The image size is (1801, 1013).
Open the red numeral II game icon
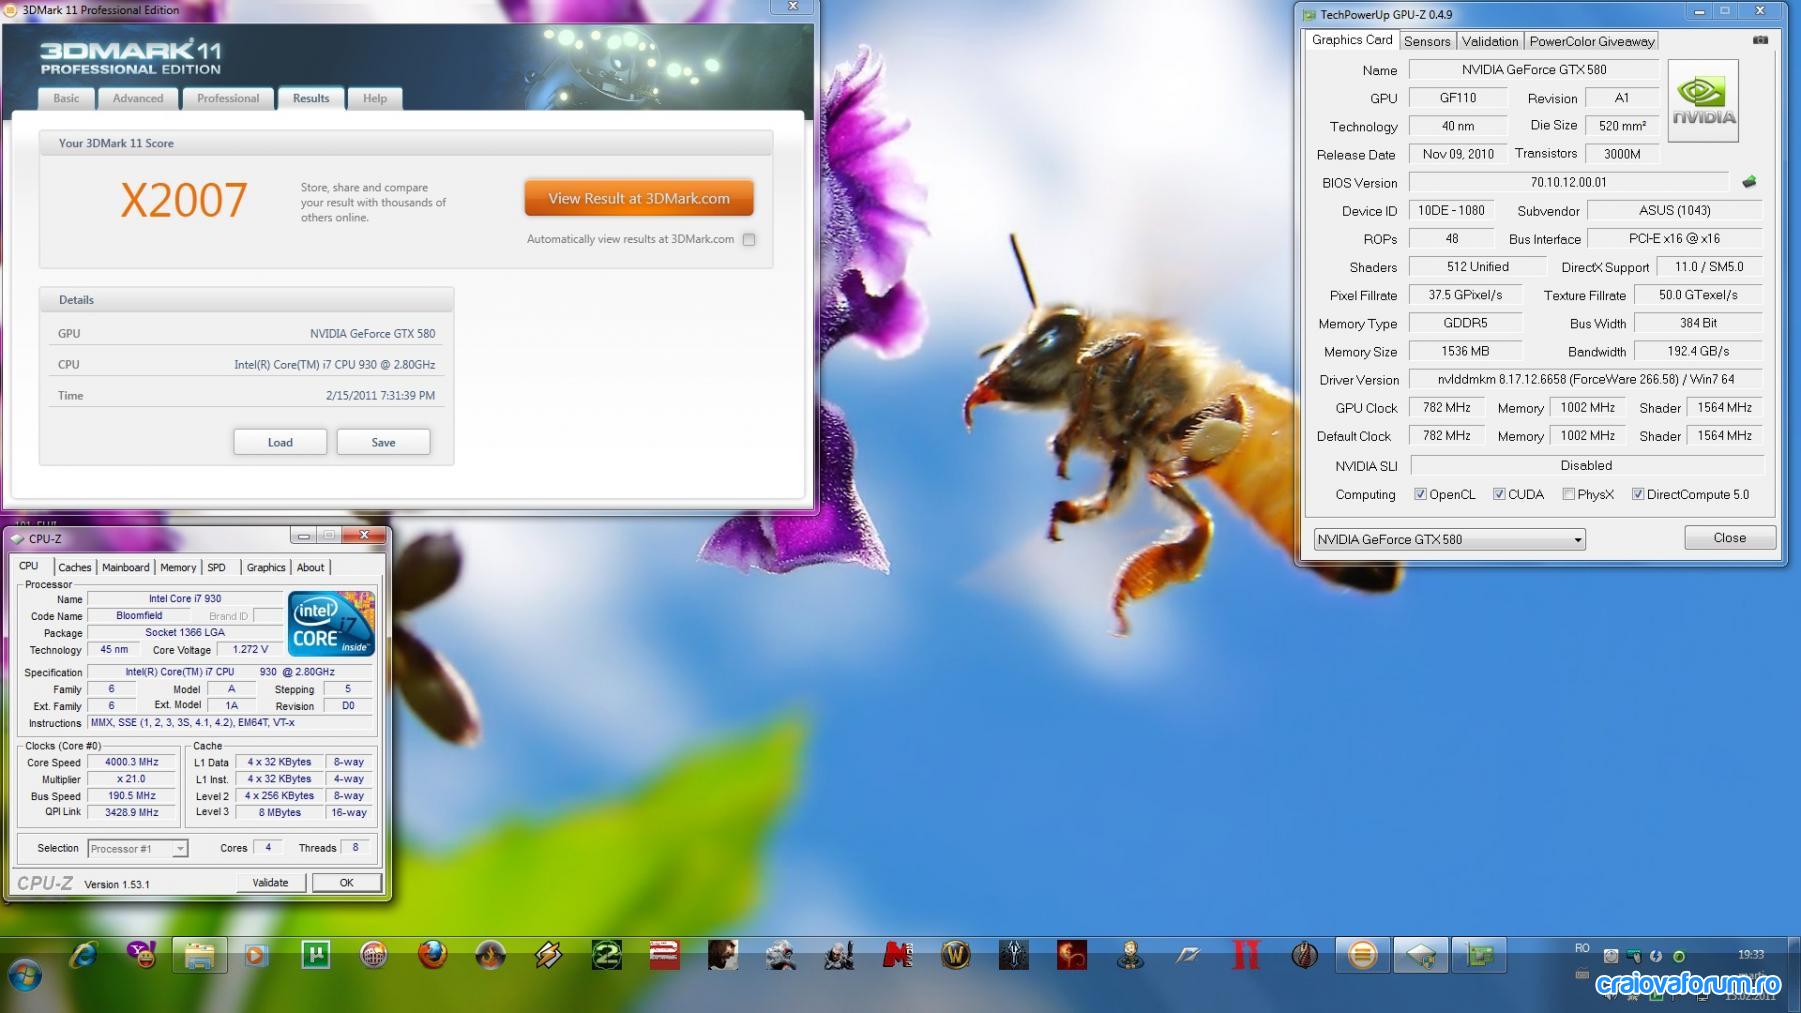(1246, 956)
